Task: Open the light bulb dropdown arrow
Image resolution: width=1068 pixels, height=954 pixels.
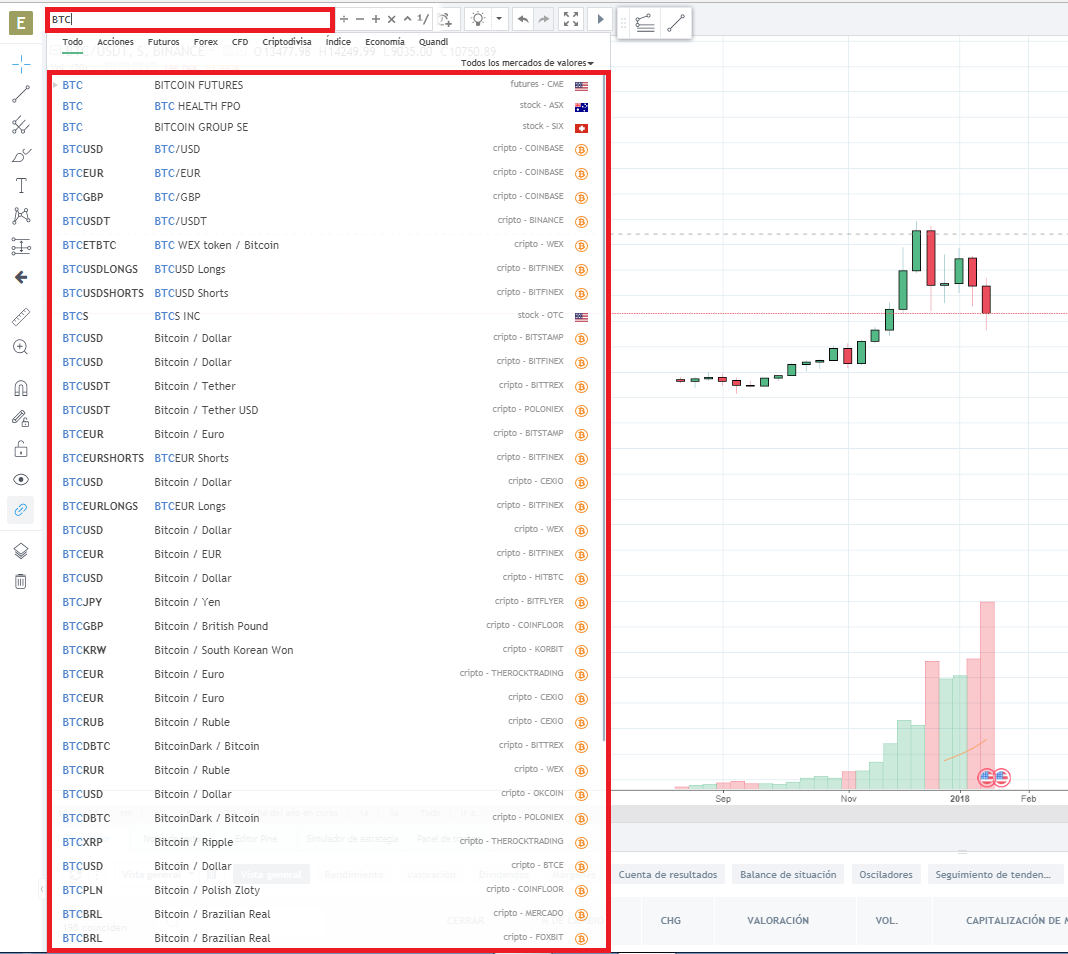Action: point(499,19)
